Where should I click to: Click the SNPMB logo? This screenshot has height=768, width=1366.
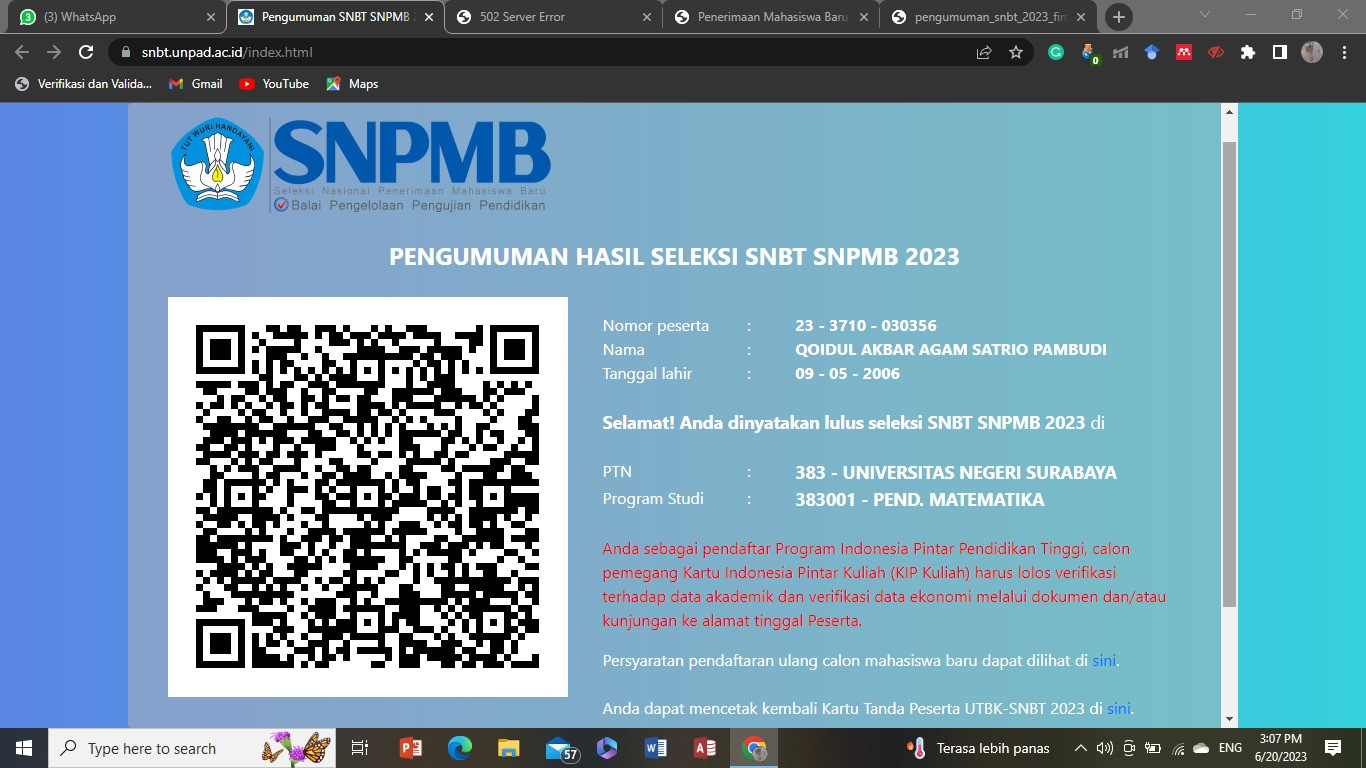360,165
